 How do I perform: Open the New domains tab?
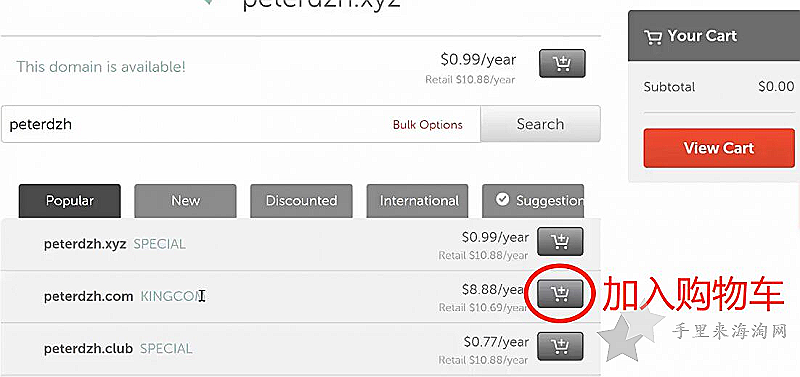point(185,201)
